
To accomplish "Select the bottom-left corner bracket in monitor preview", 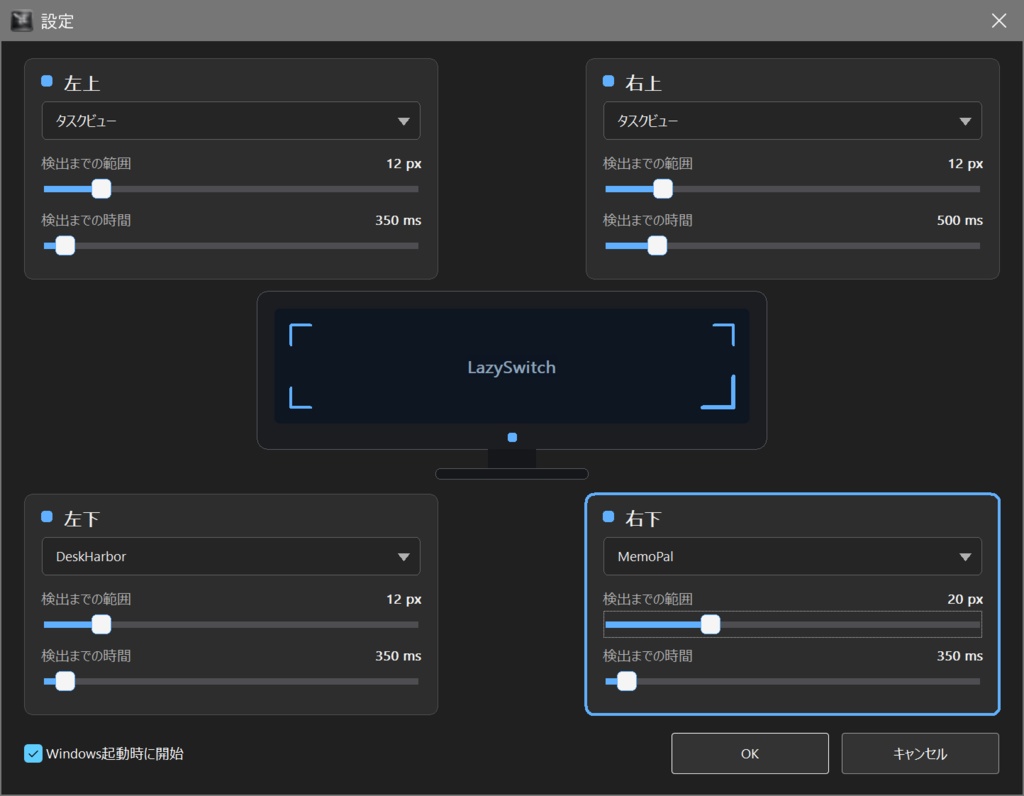I will (x=300, y=398).
